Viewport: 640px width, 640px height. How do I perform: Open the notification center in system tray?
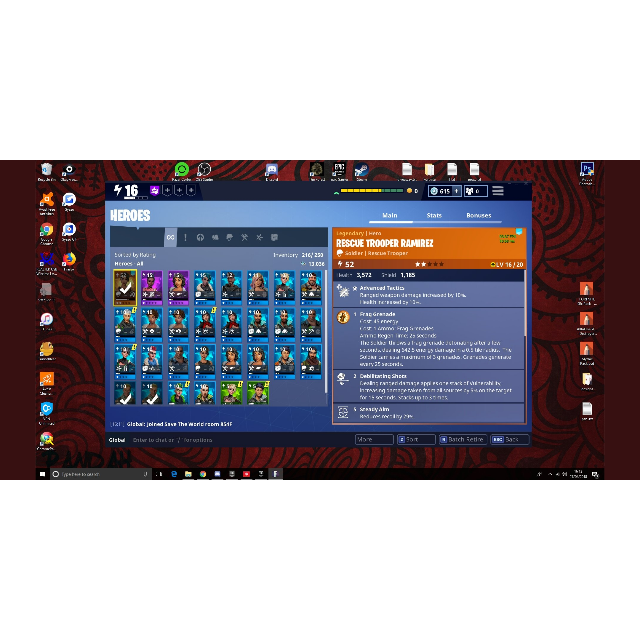[596, 474]
